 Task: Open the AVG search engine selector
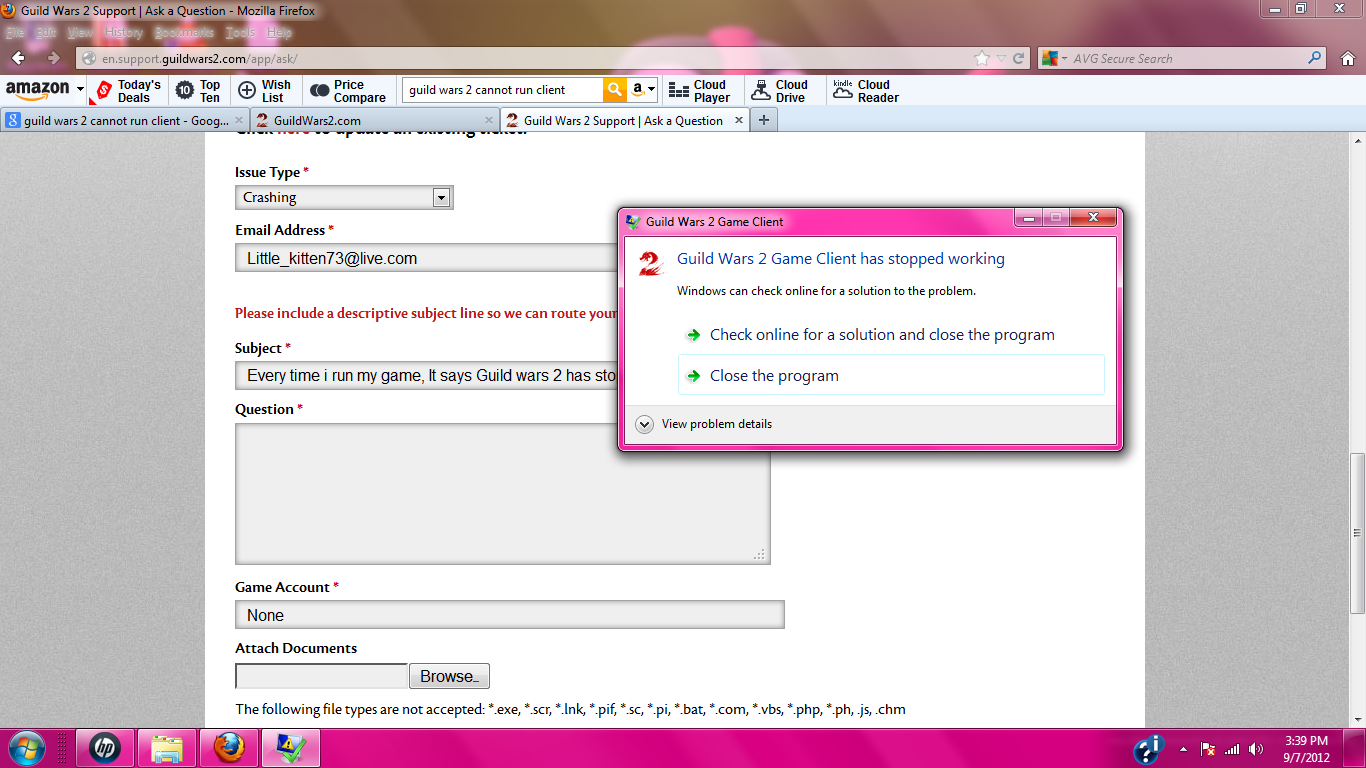tap(1054, 59)
